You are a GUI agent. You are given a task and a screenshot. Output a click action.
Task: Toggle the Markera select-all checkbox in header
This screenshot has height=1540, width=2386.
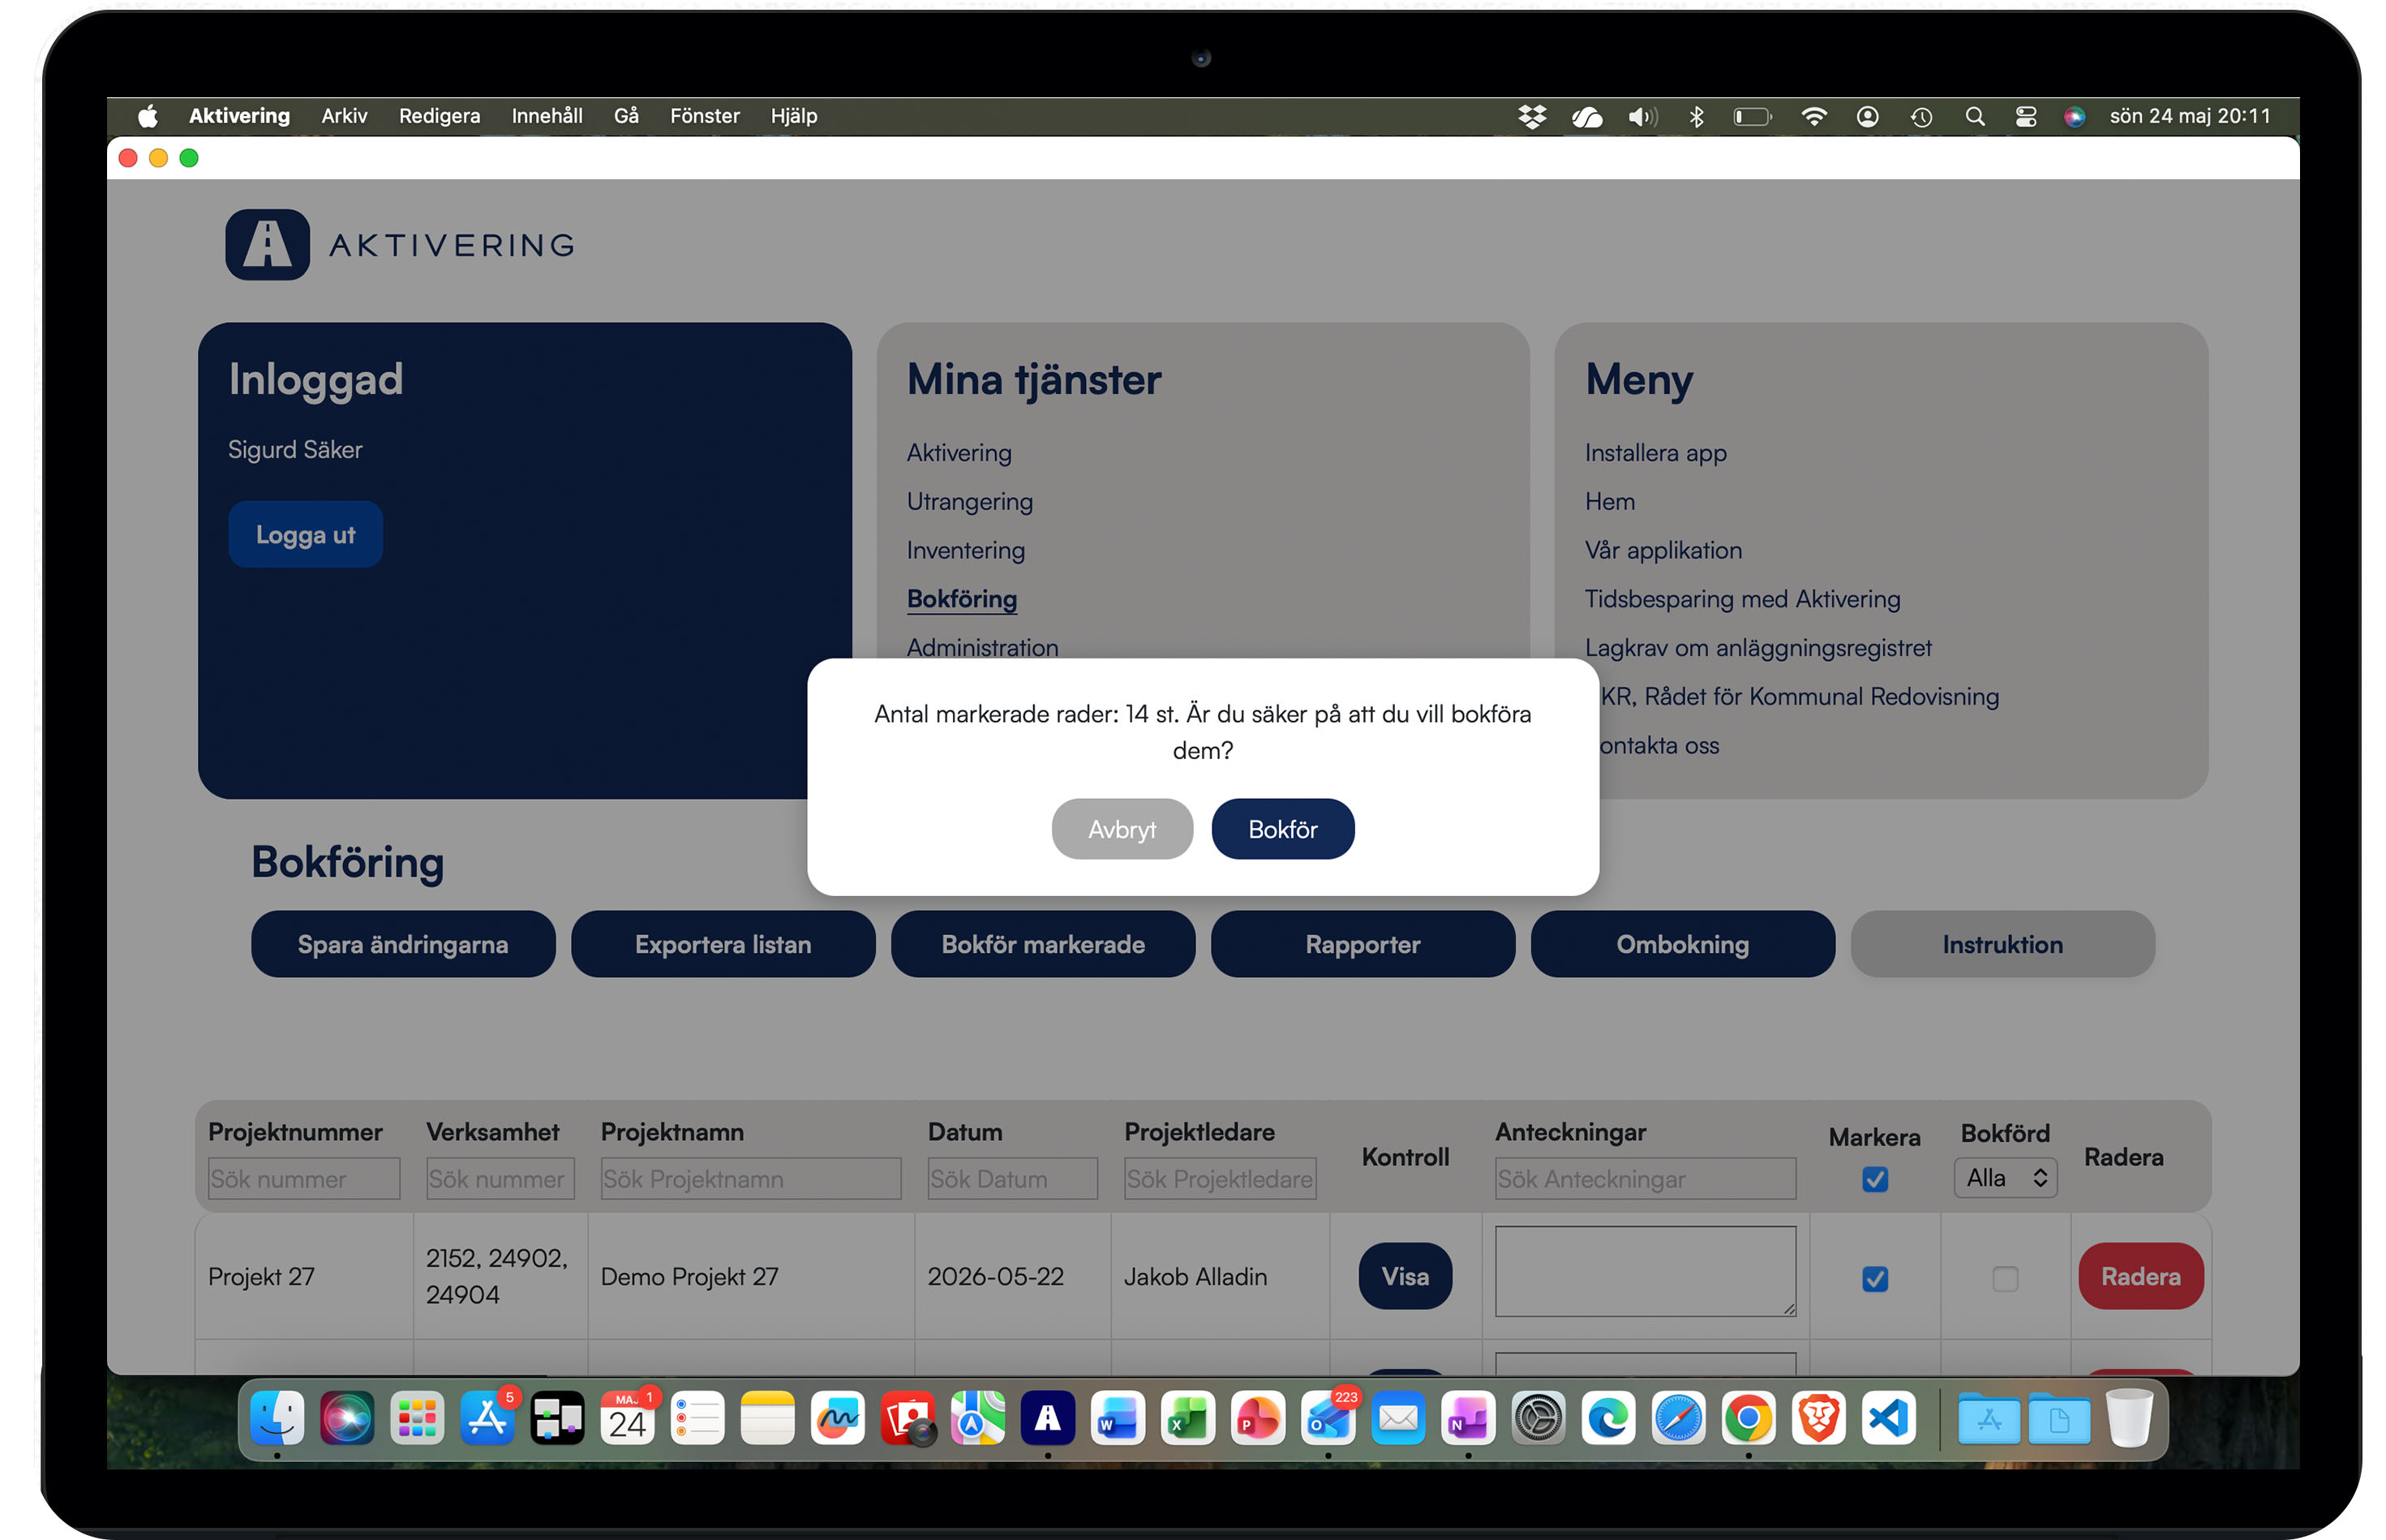1874,1179
